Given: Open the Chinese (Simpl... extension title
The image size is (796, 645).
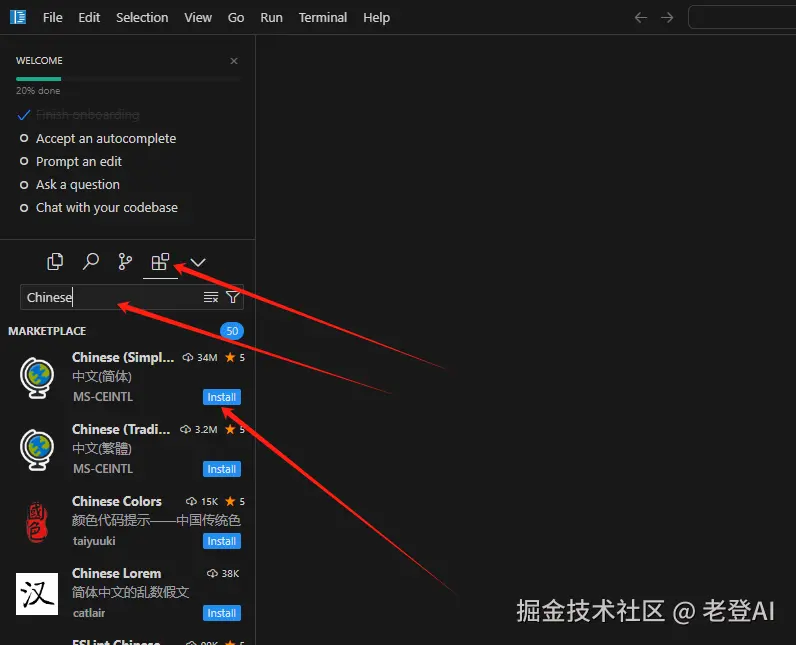Looking at the screenshot, I should point(123,358).
